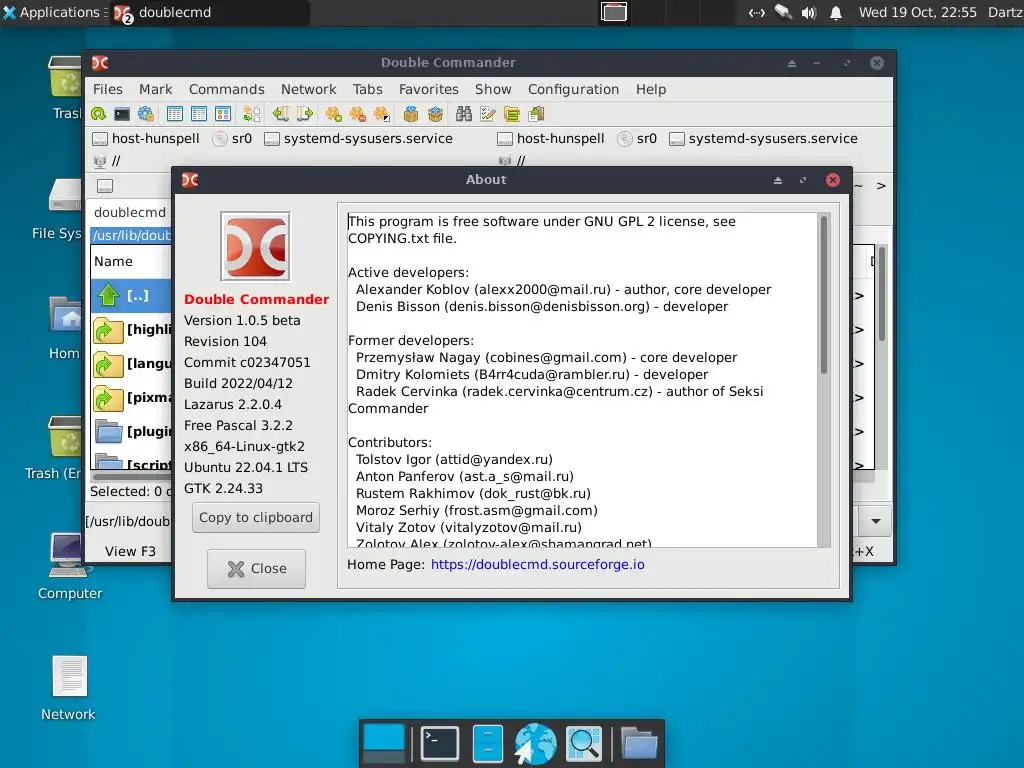Image resolution: width=1024 pixels, height=768 pixels.
Task: Open the Applications menu in top panel
Action: click(52, 12)
